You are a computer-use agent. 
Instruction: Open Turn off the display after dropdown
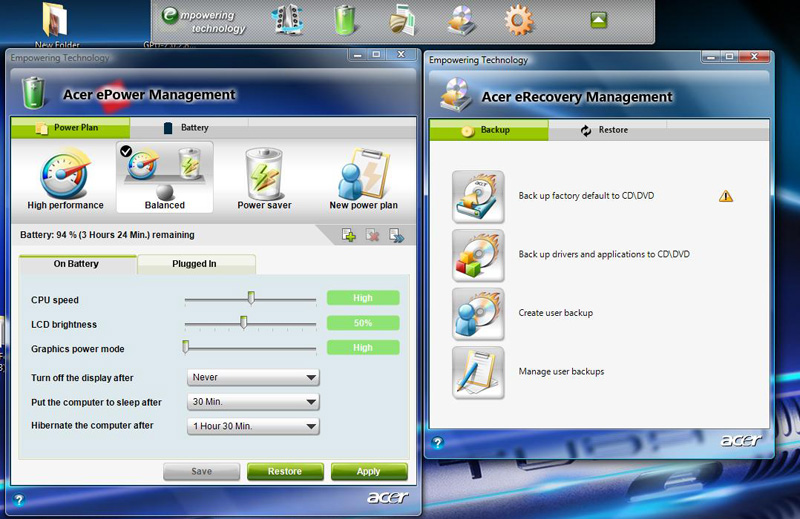(253, 378)
